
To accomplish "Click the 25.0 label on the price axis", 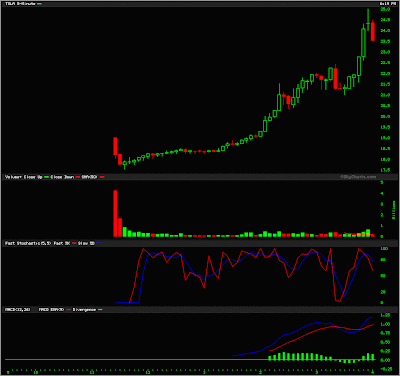I will coord(385,9).
